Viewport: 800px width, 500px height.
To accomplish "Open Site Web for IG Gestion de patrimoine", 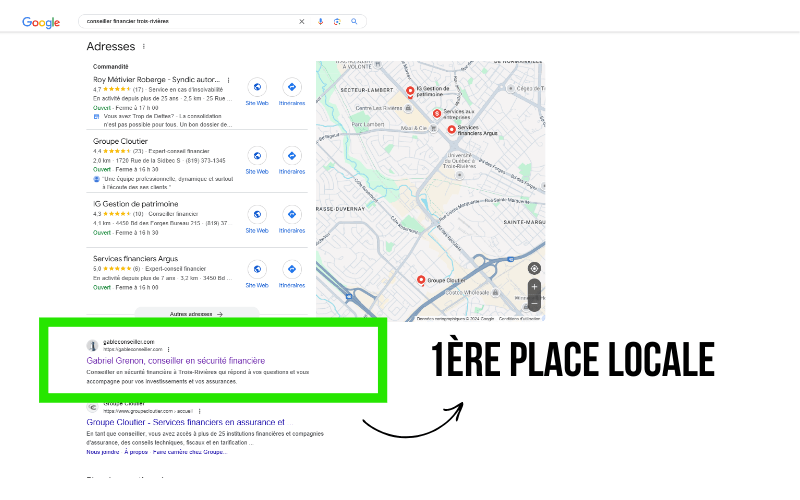I will [x=257, y=219].
